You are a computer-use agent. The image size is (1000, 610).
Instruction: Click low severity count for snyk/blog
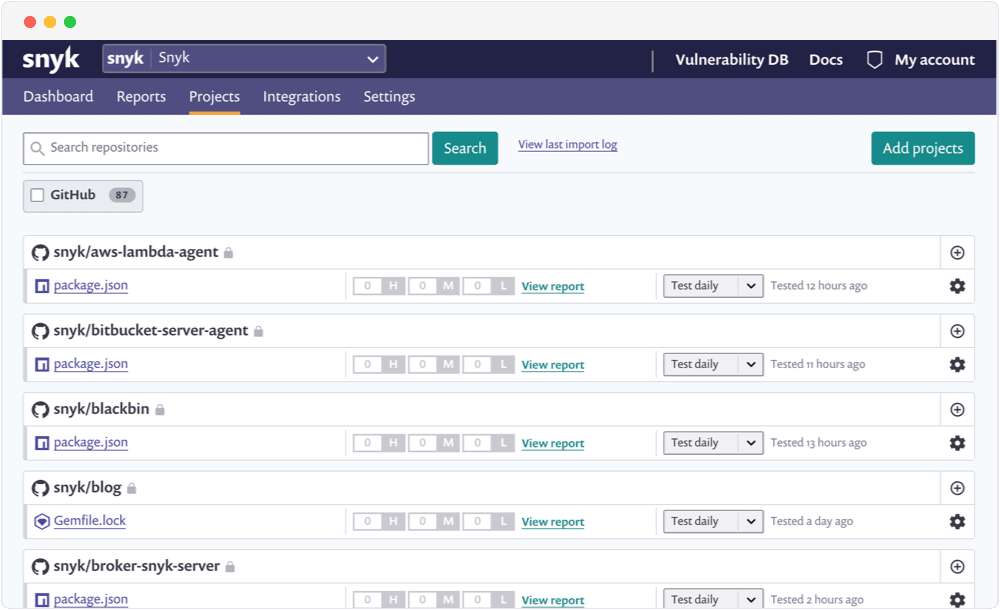(x=489, y=521)
